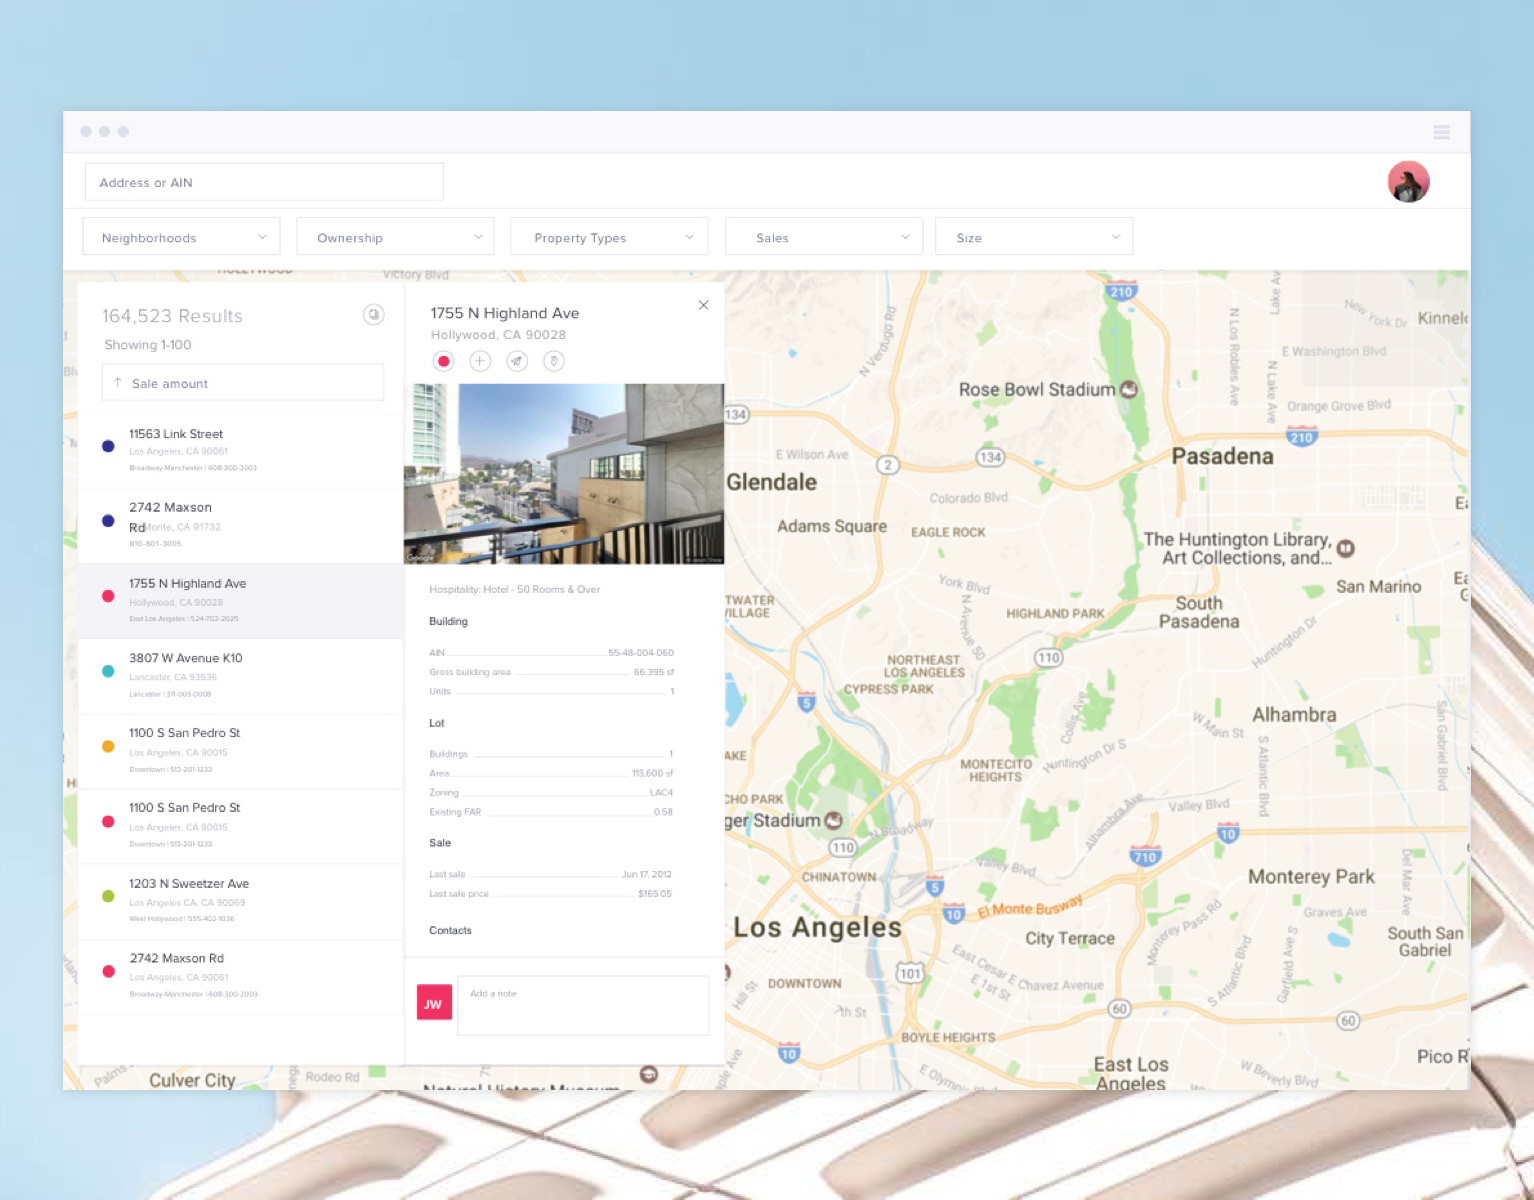Click the Sale section heading

pos(440,843)
